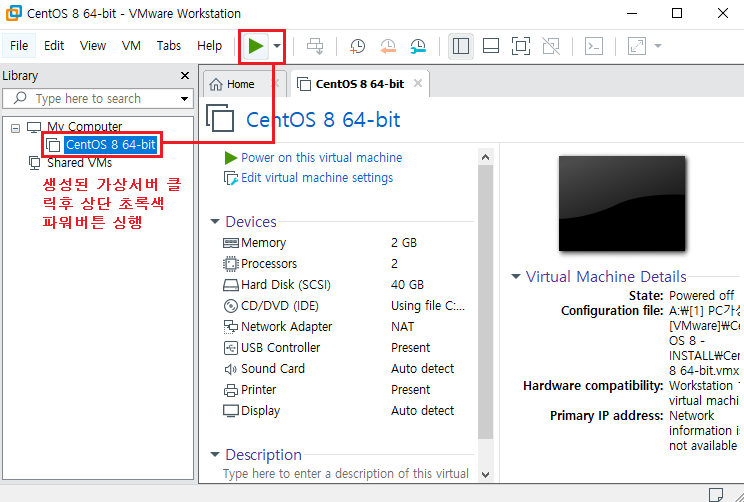This screenshot has width=744, height=502.
Task: Collapse the Devices section
Action: 215,222
